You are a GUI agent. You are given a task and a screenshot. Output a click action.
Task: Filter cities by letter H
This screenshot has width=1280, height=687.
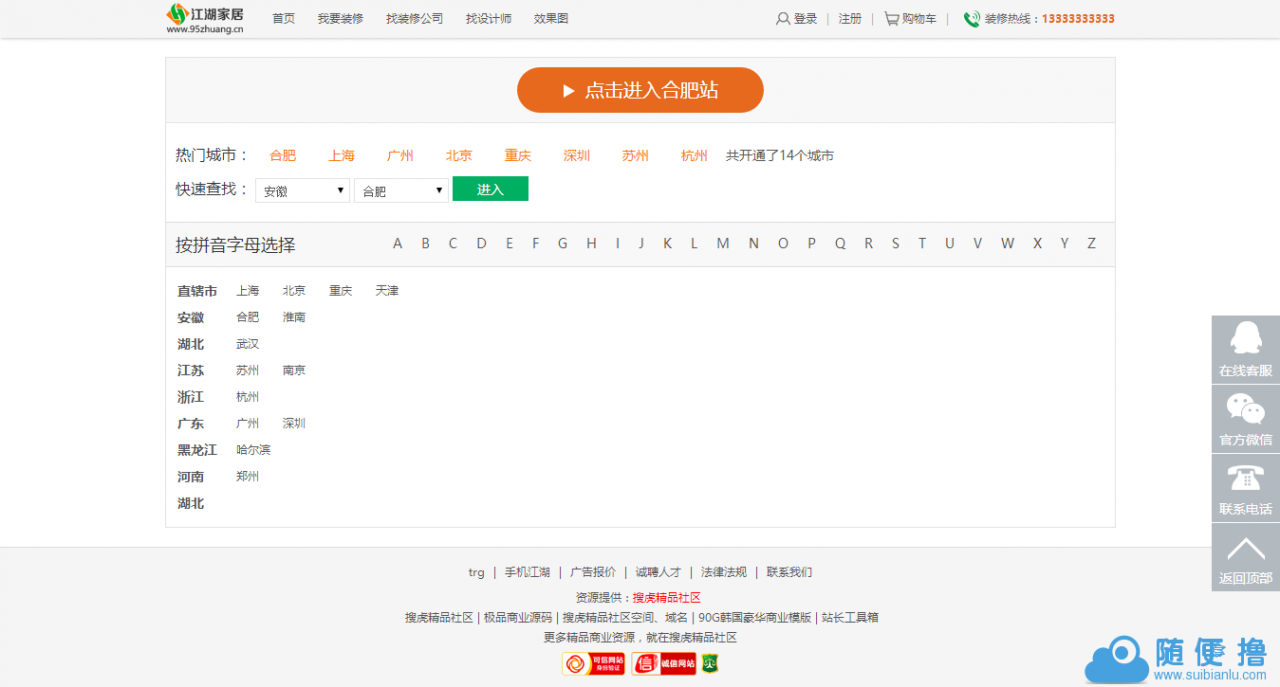tap(591, 243)
